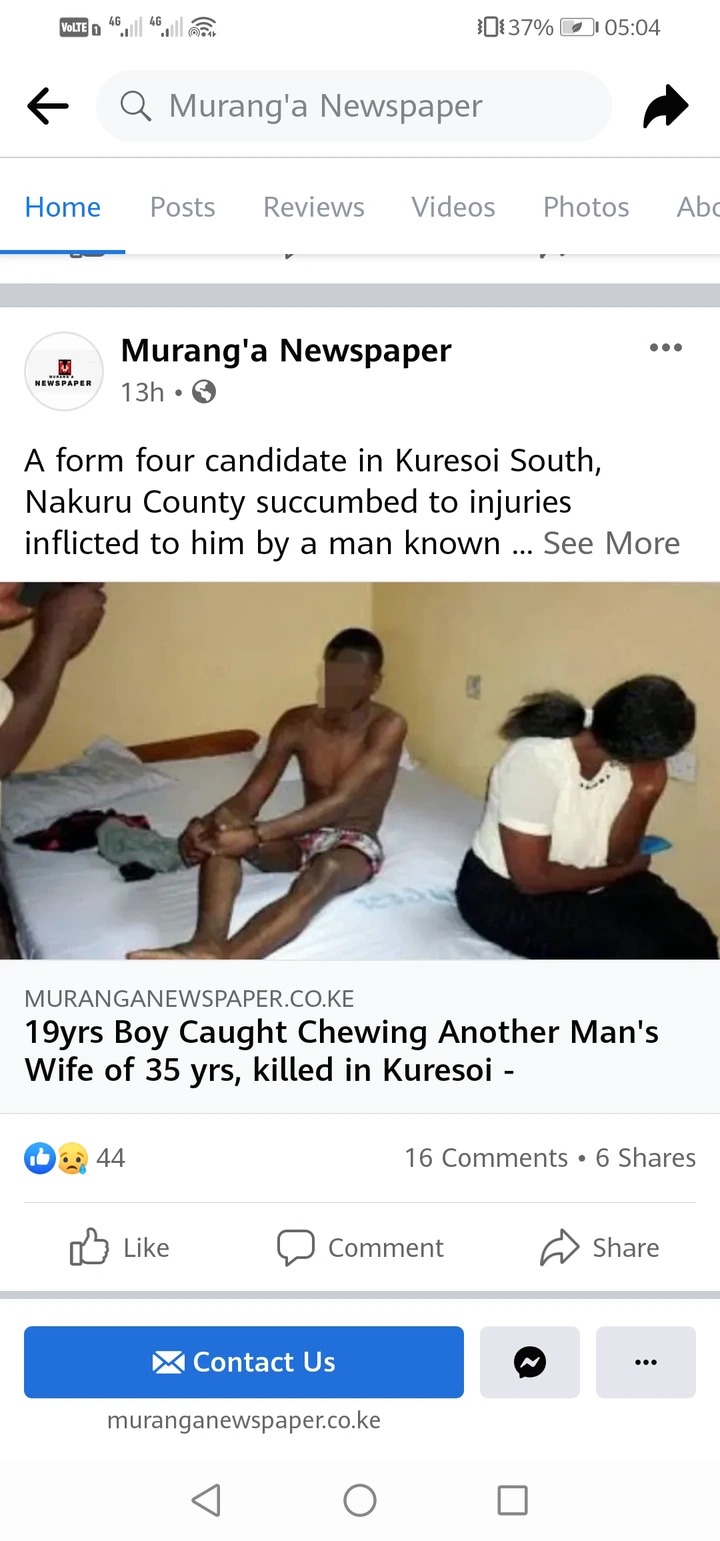Tap the Android back navigation triangle
The width and height of the screenshot is (720, 1541).
206,1499
